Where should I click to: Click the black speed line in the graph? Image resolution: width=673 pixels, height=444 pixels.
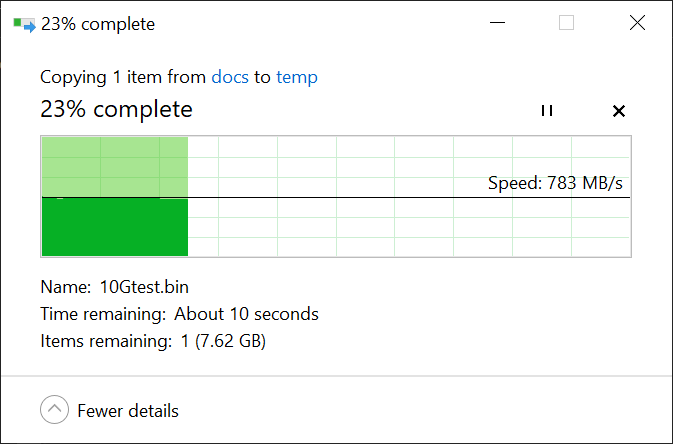[x=336, y=198]
